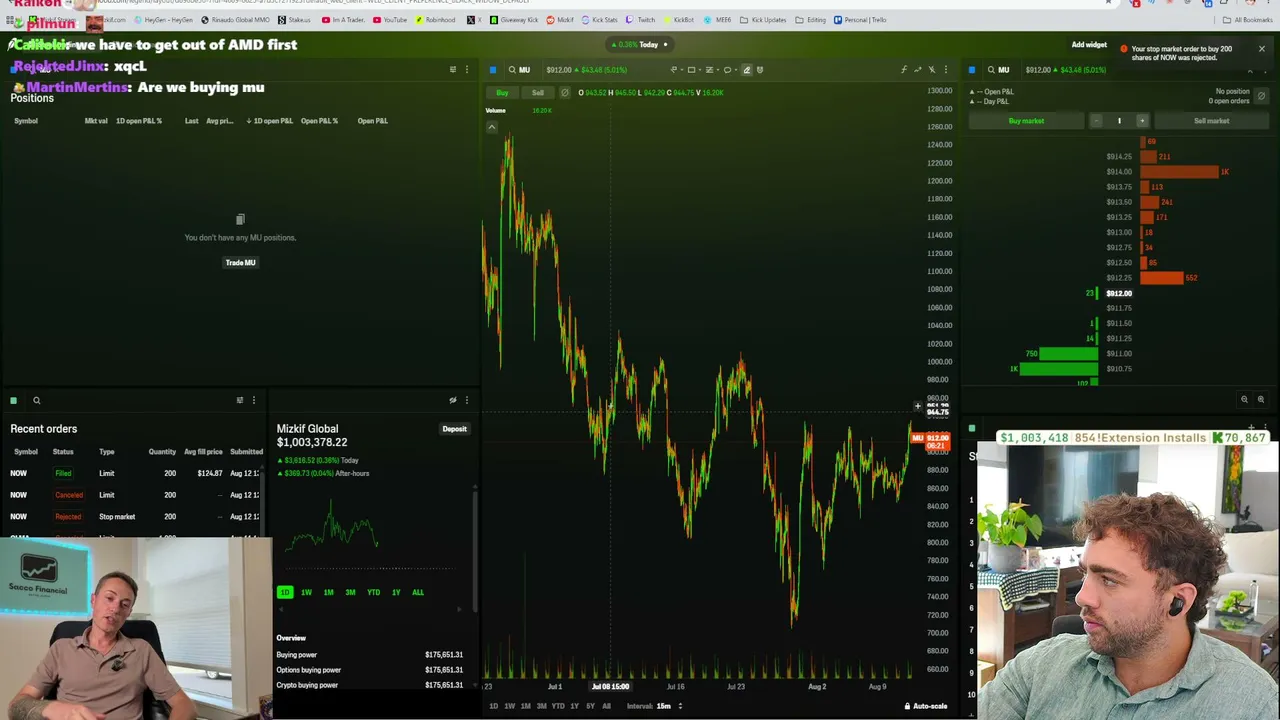The height and width of the screenshot is (720, 1280).
Task: Collapse the ladder widget header chevron
Action: point(1250,70)
